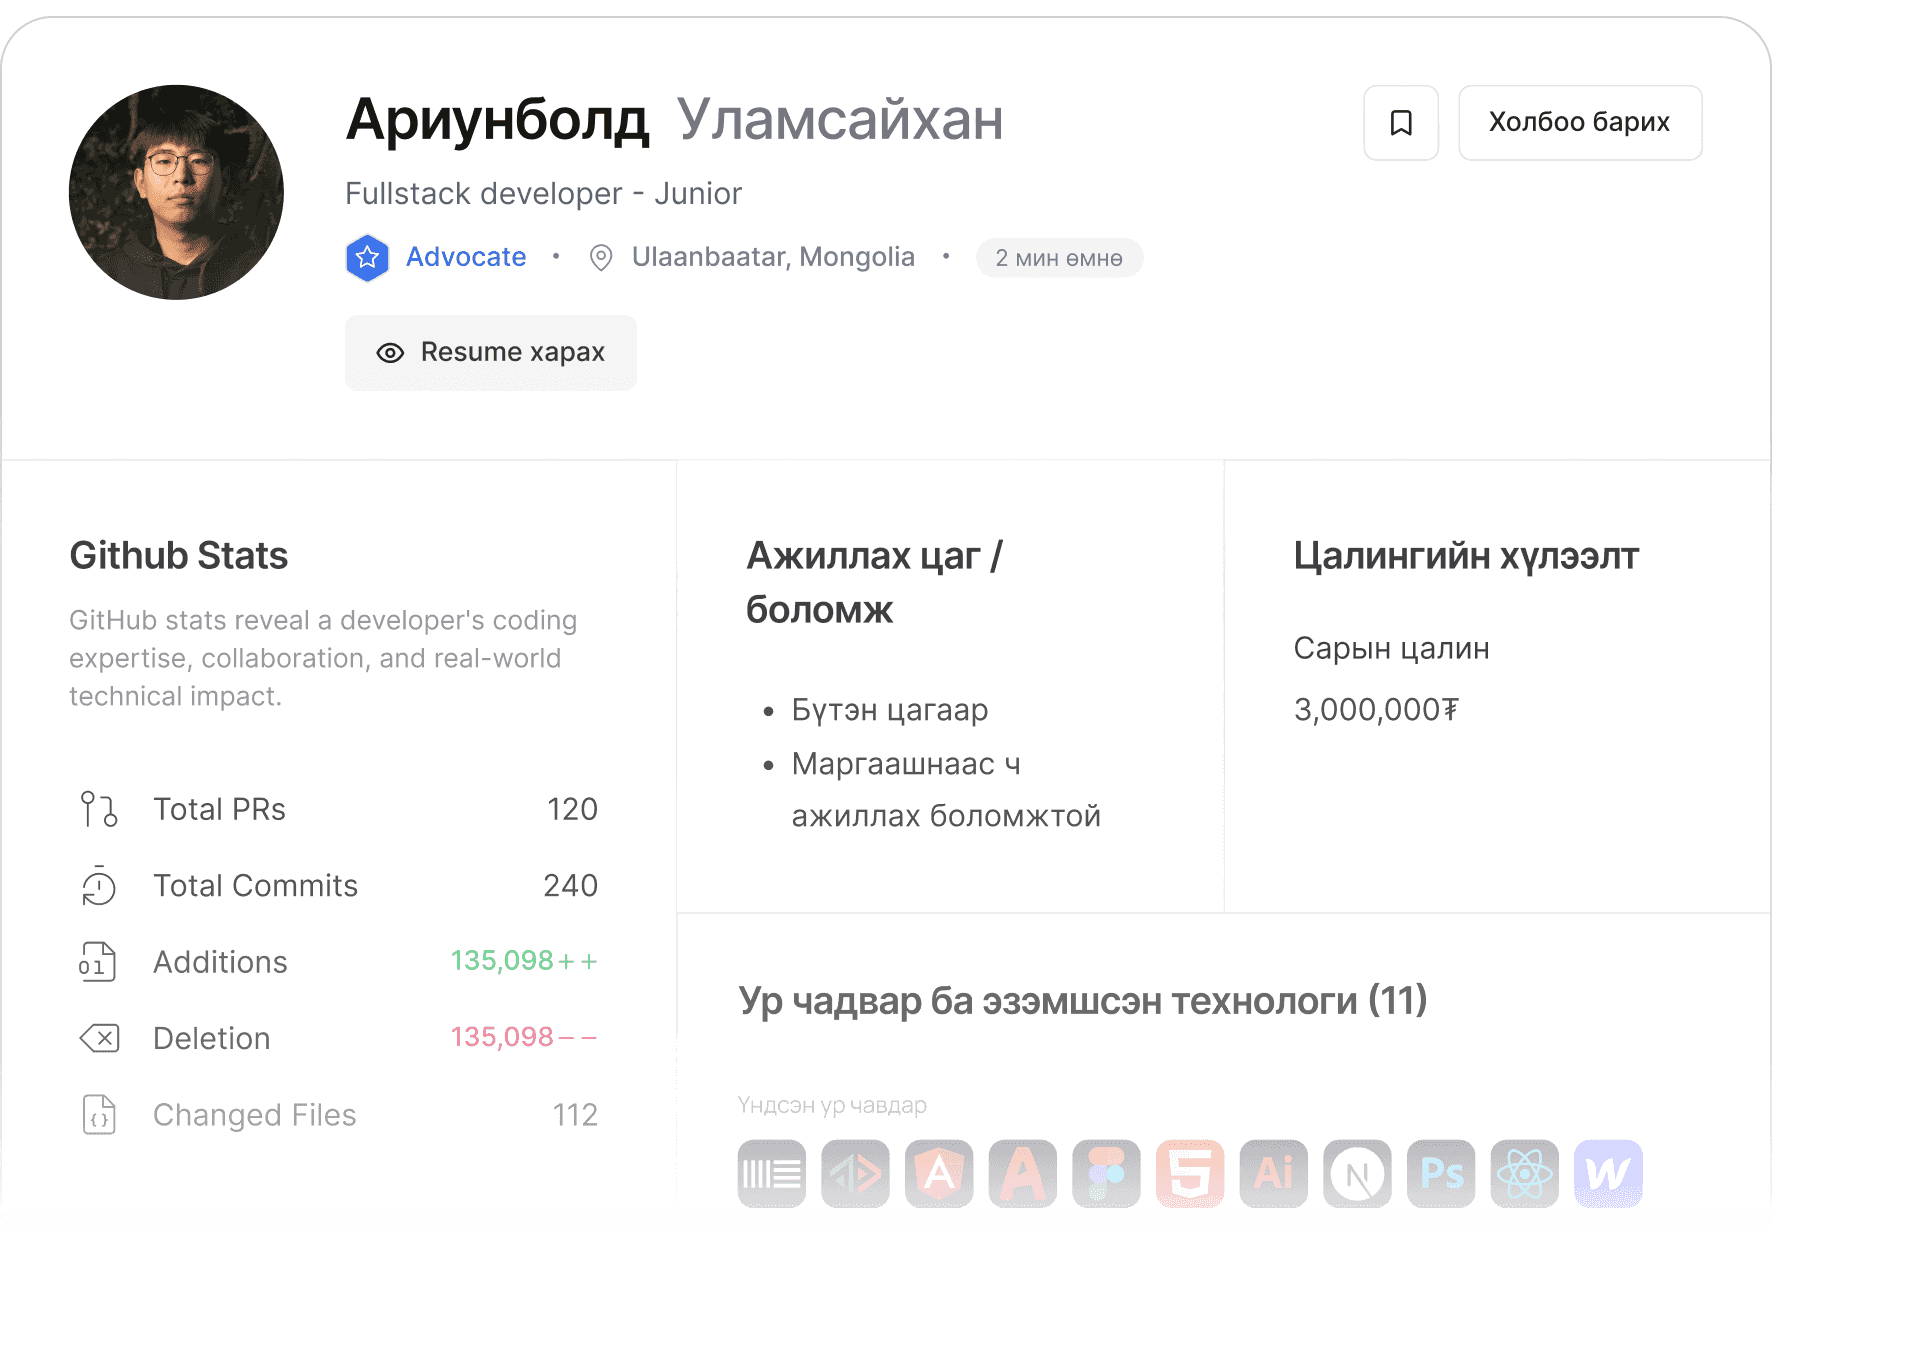Click the Deletion backspace icon

click(x=99, y=1038)
